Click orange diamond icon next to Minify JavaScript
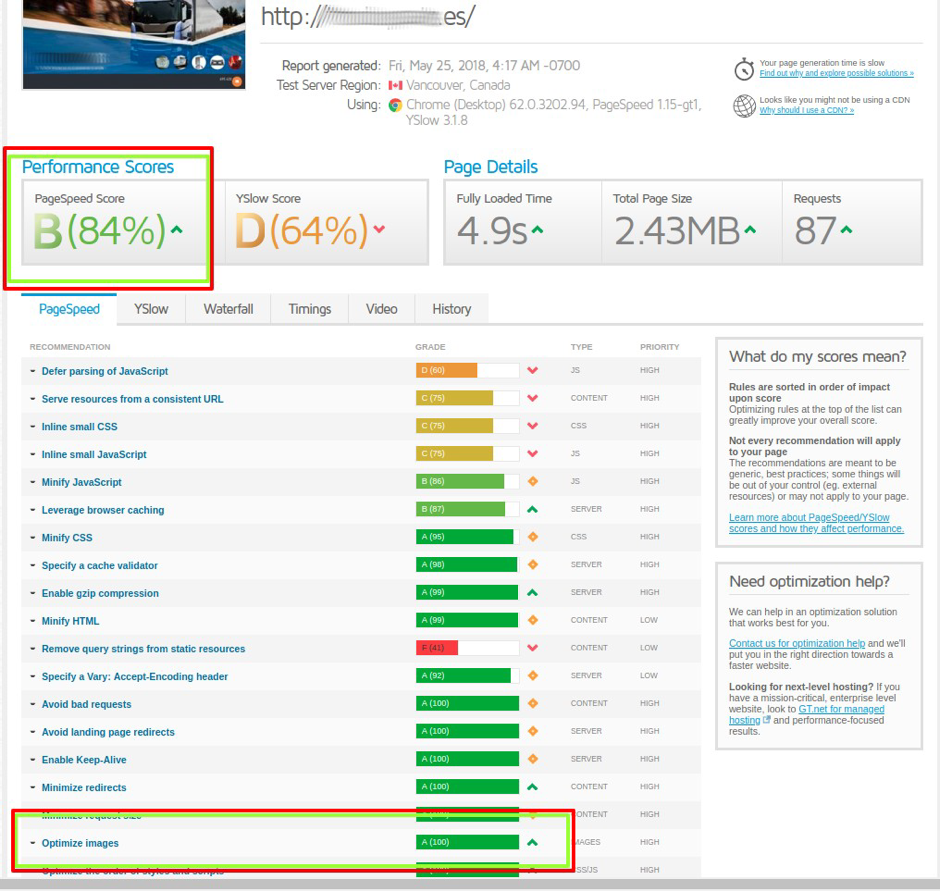Viewport: 940px width, 892px height. (532, 482)
